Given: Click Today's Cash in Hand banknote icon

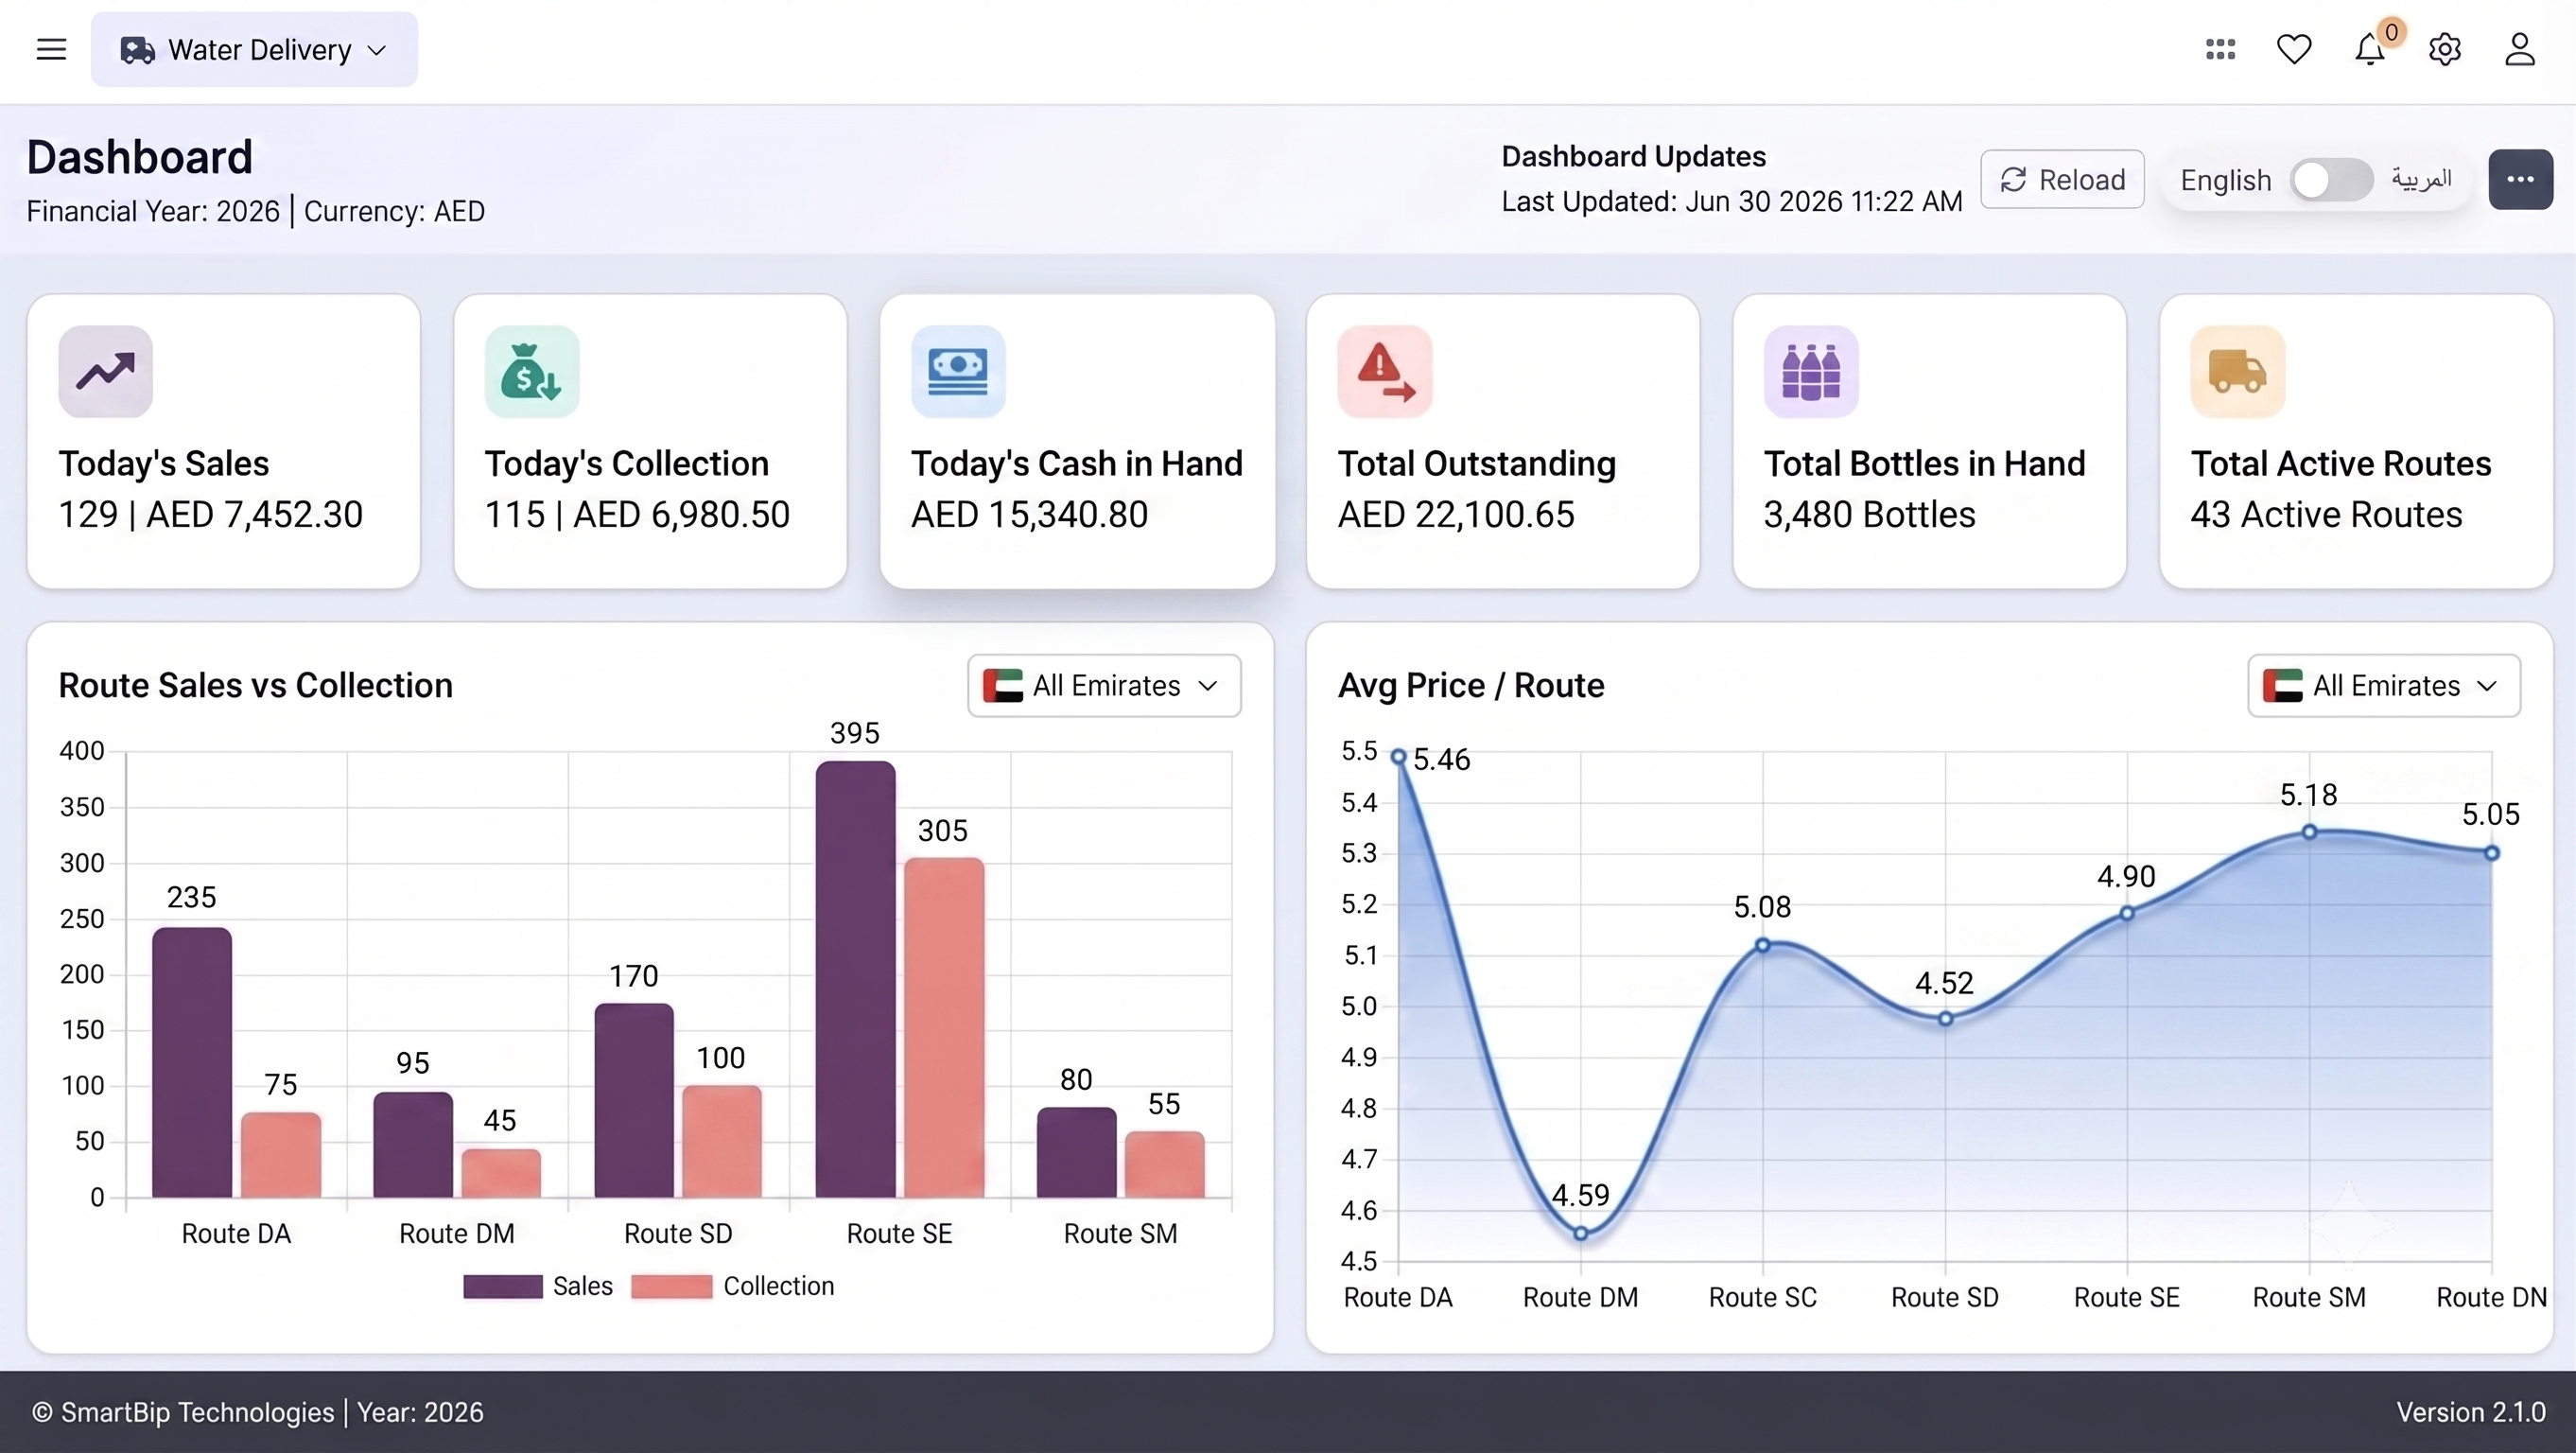Looking at the screenshot, I should (x=958, y=372).
